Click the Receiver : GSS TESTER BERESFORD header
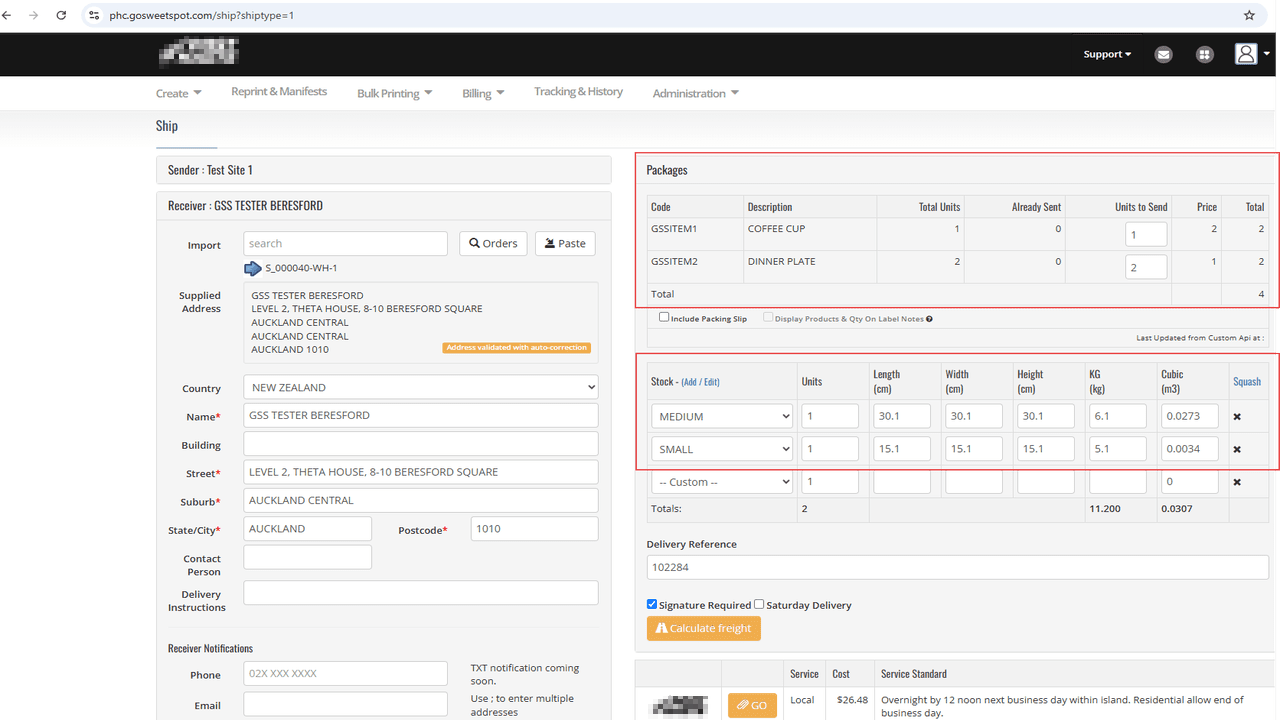Viewport: 1280px width, 720px height. pyautogui.click(x=384, y=206)
